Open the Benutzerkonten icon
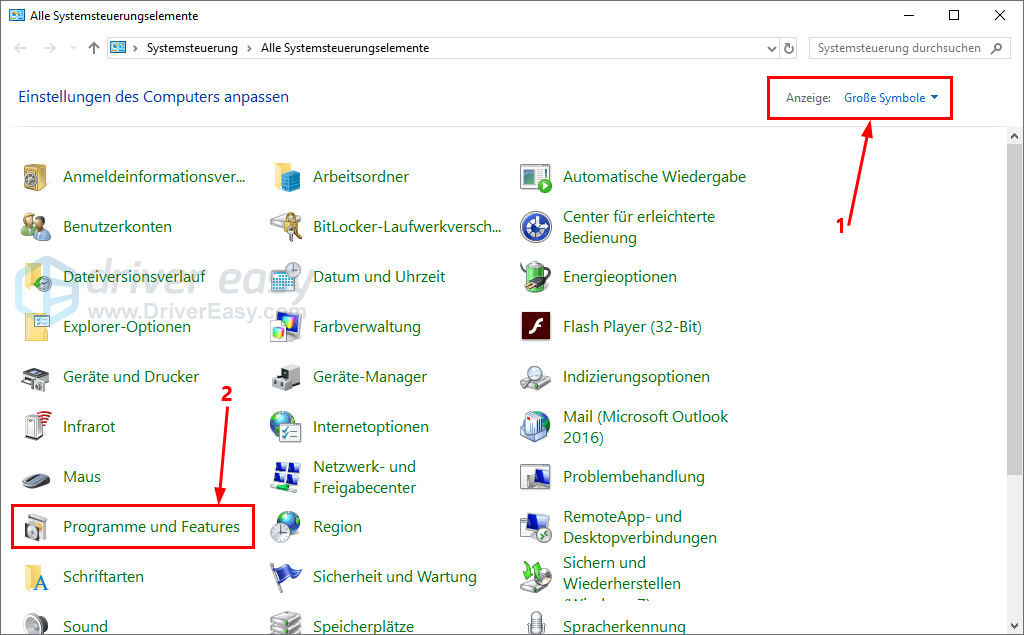The width and height of the screenshot is (1024, 635). point(36,227)
